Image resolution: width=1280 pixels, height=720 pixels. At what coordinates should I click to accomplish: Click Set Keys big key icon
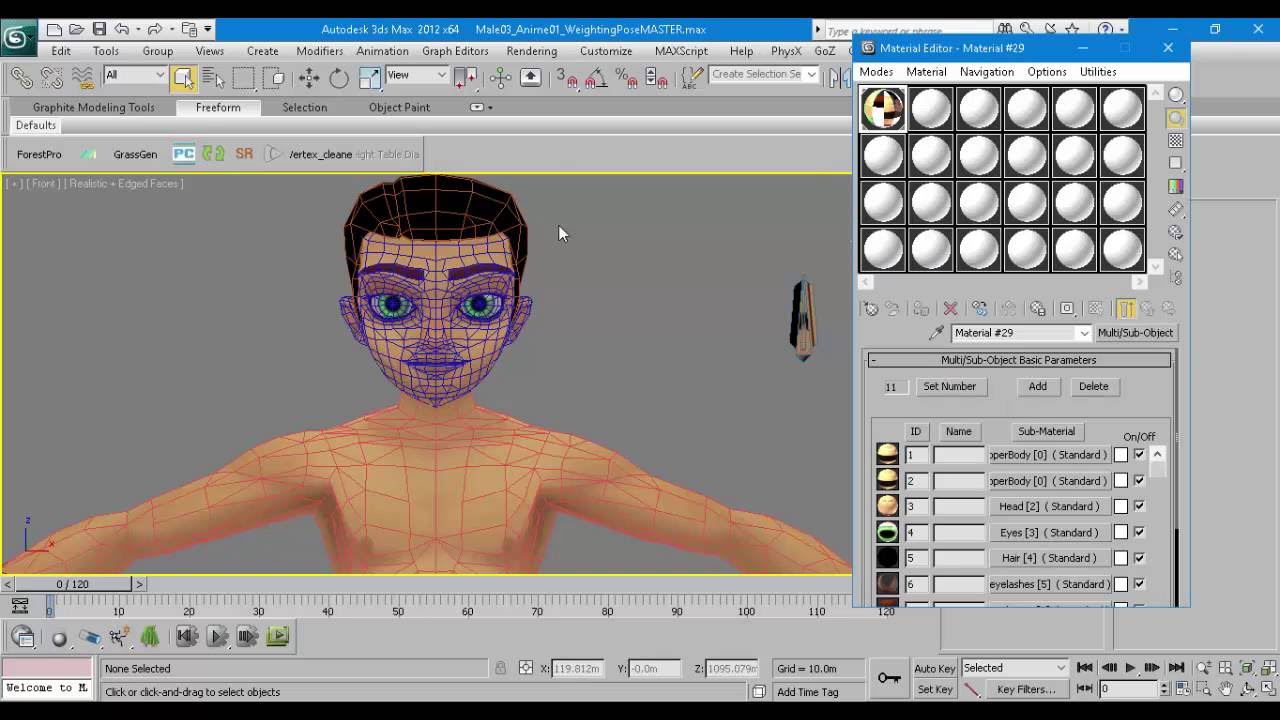(889, 678)
